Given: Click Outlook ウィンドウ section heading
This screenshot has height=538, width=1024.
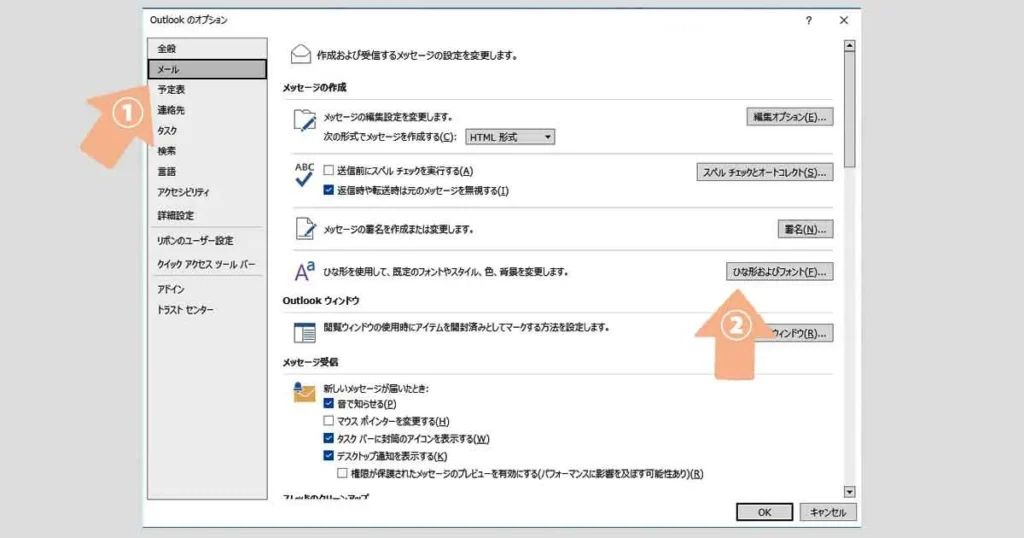Looking at the screenshot, I should tap(321, 300).
